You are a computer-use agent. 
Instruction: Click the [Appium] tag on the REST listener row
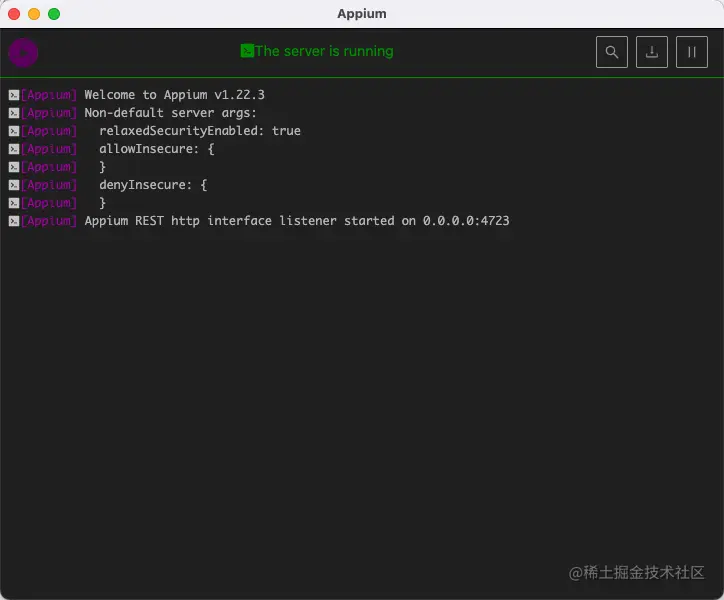[x=48, y=221]
